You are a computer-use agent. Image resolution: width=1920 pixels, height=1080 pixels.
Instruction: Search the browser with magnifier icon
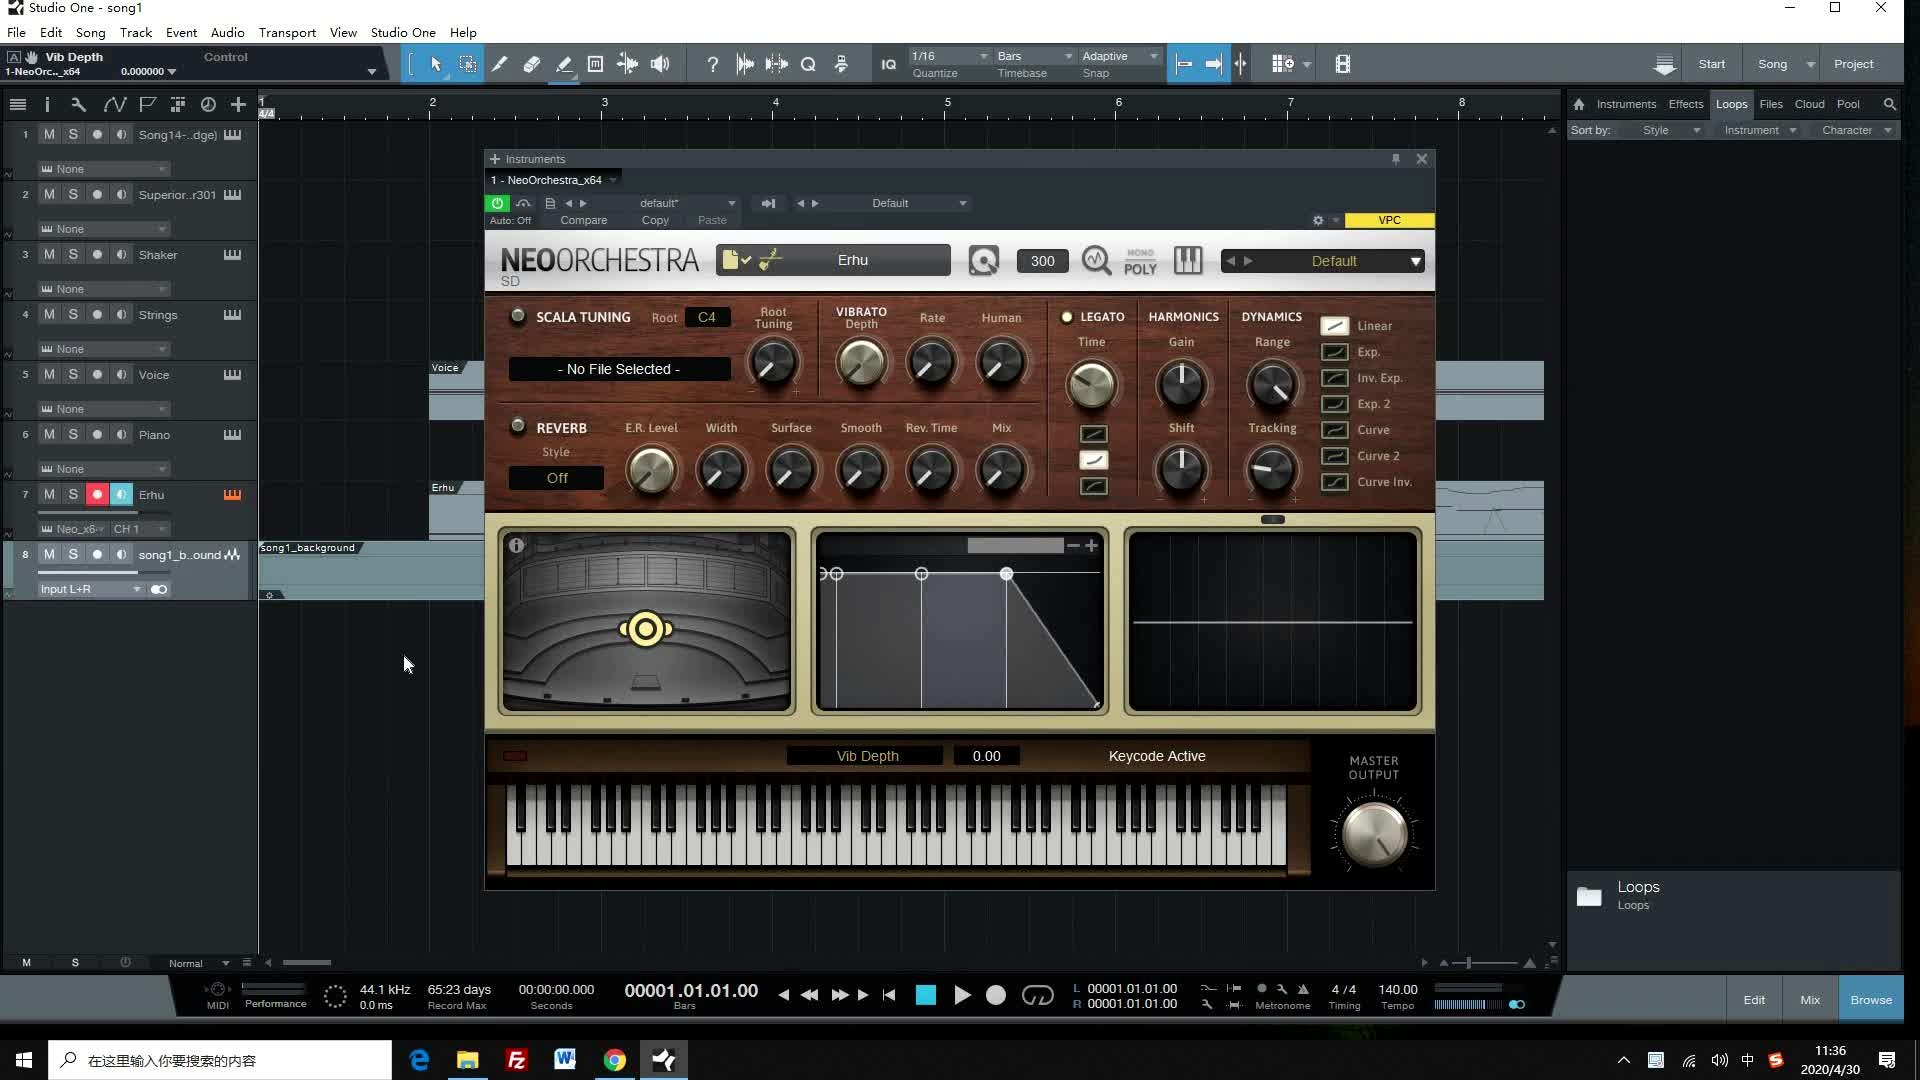point(1889,104)
